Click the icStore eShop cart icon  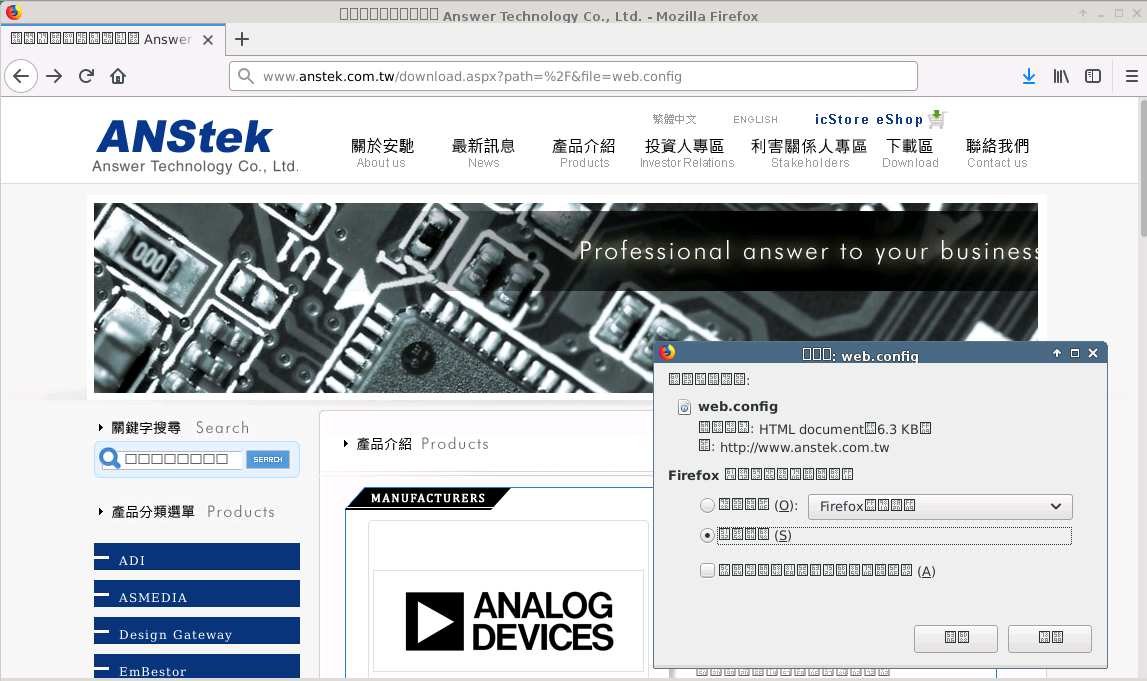pos(937,118)
